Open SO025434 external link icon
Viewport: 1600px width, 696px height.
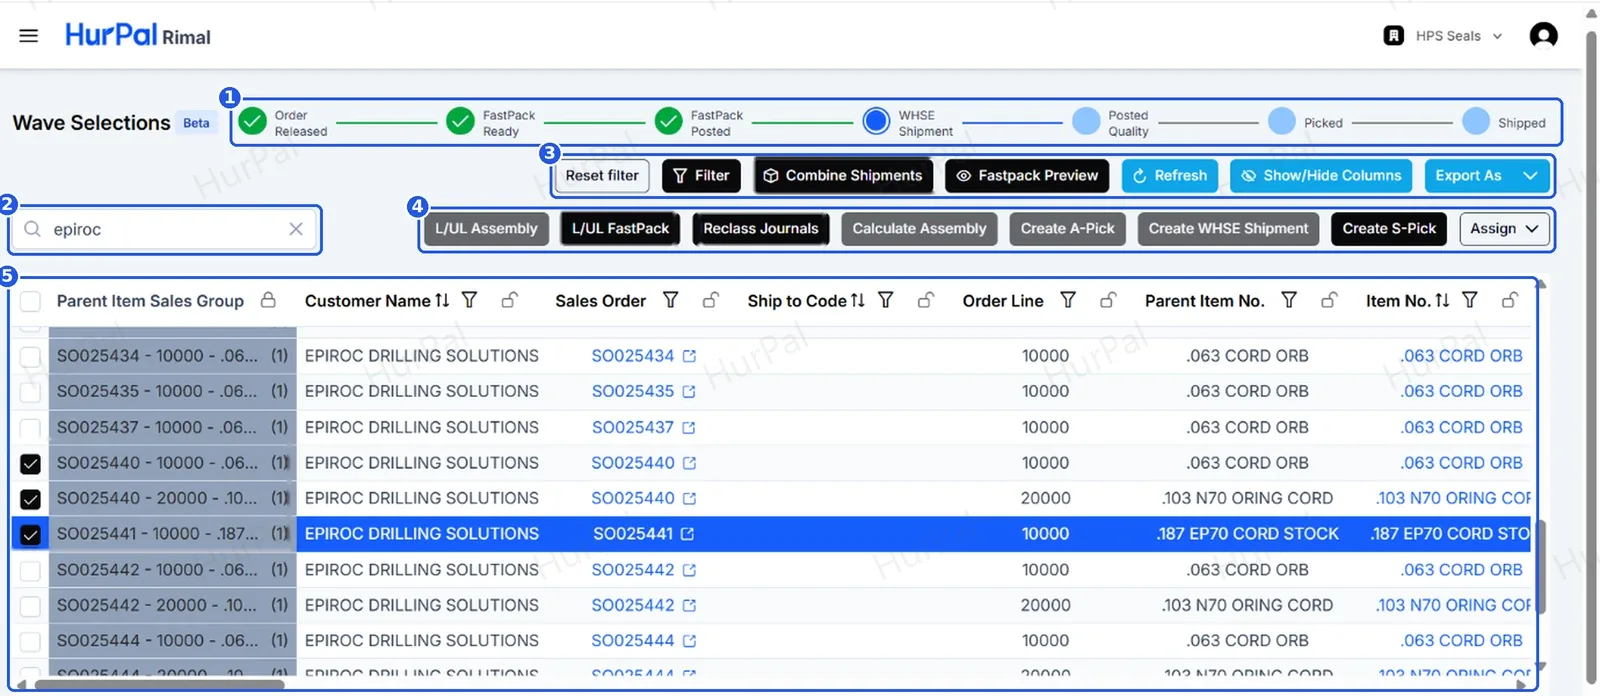point(689,356)
